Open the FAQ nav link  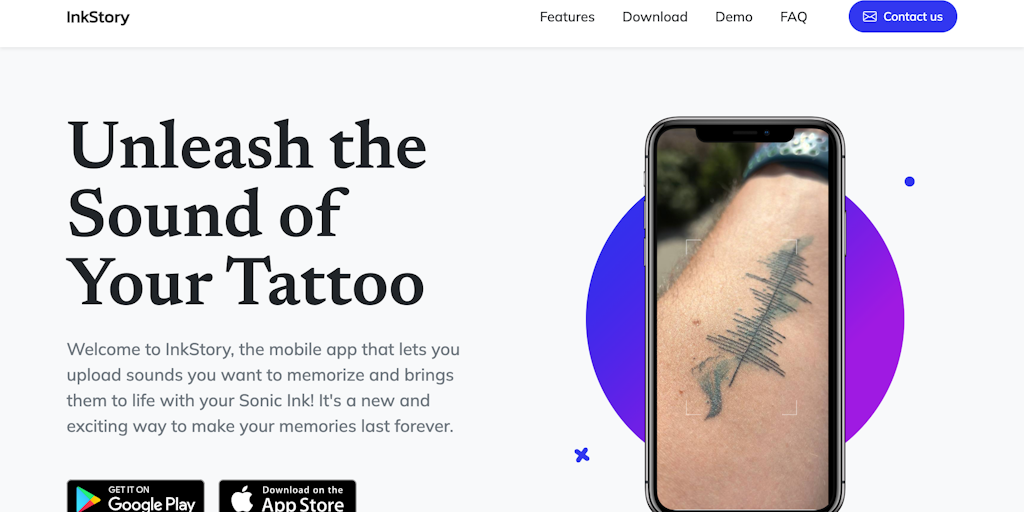click(x=793, y=17)
